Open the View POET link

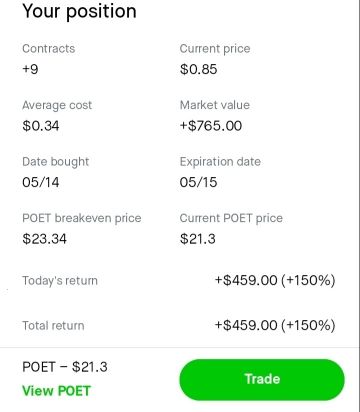pos(56,391)
